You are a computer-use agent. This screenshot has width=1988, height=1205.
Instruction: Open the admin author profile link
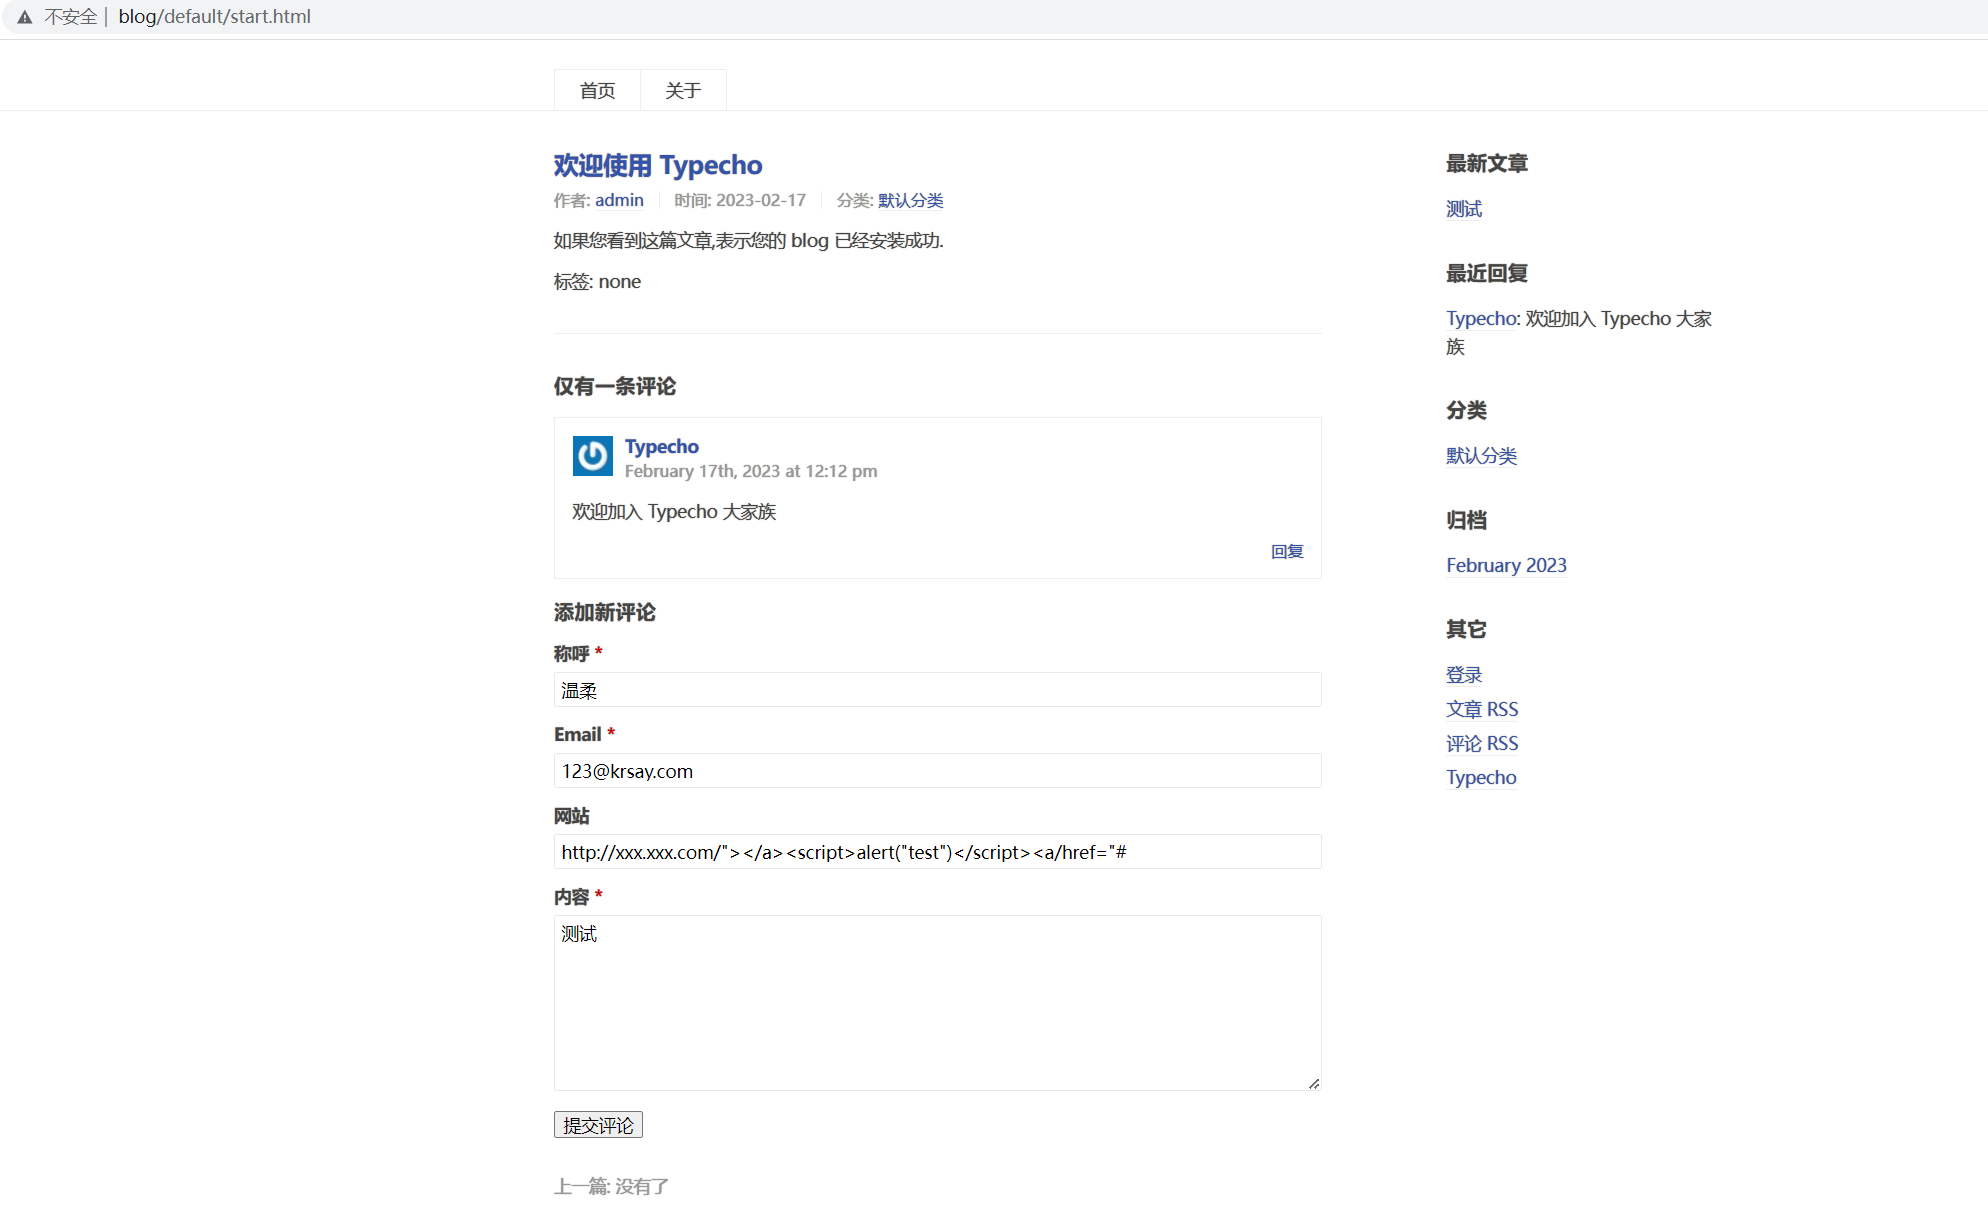click(619, 200)
